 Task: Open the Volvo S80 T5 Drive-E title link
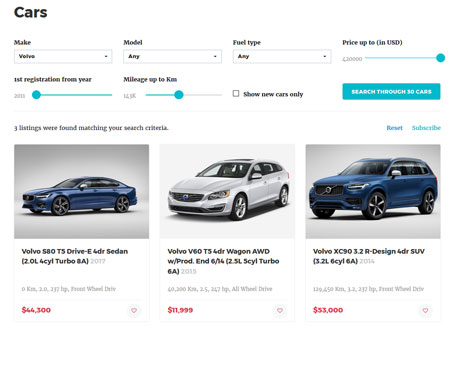pyautogui.click(x=75, y=256)
